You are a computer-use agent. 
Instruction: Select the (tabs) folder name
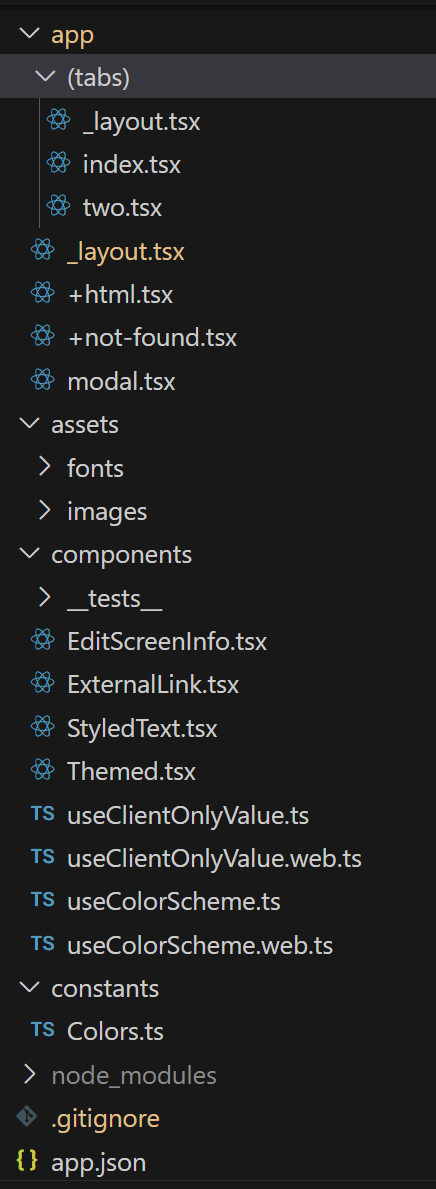[x=99, y=77]
